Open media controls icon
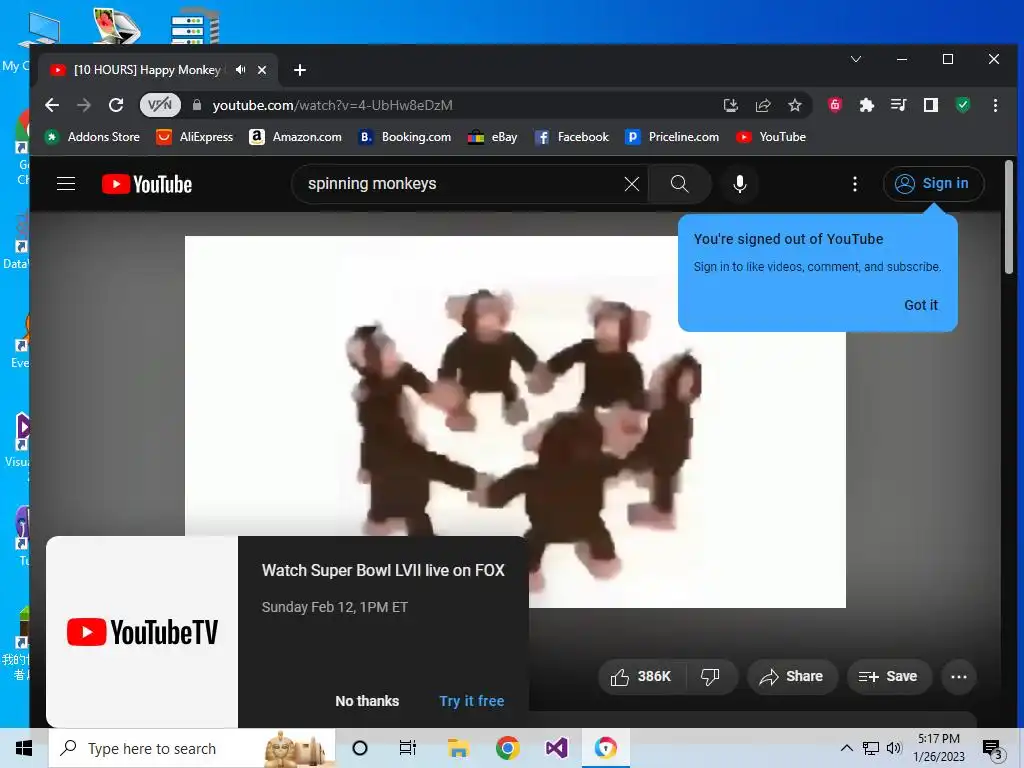 click(x=899, y=105)
